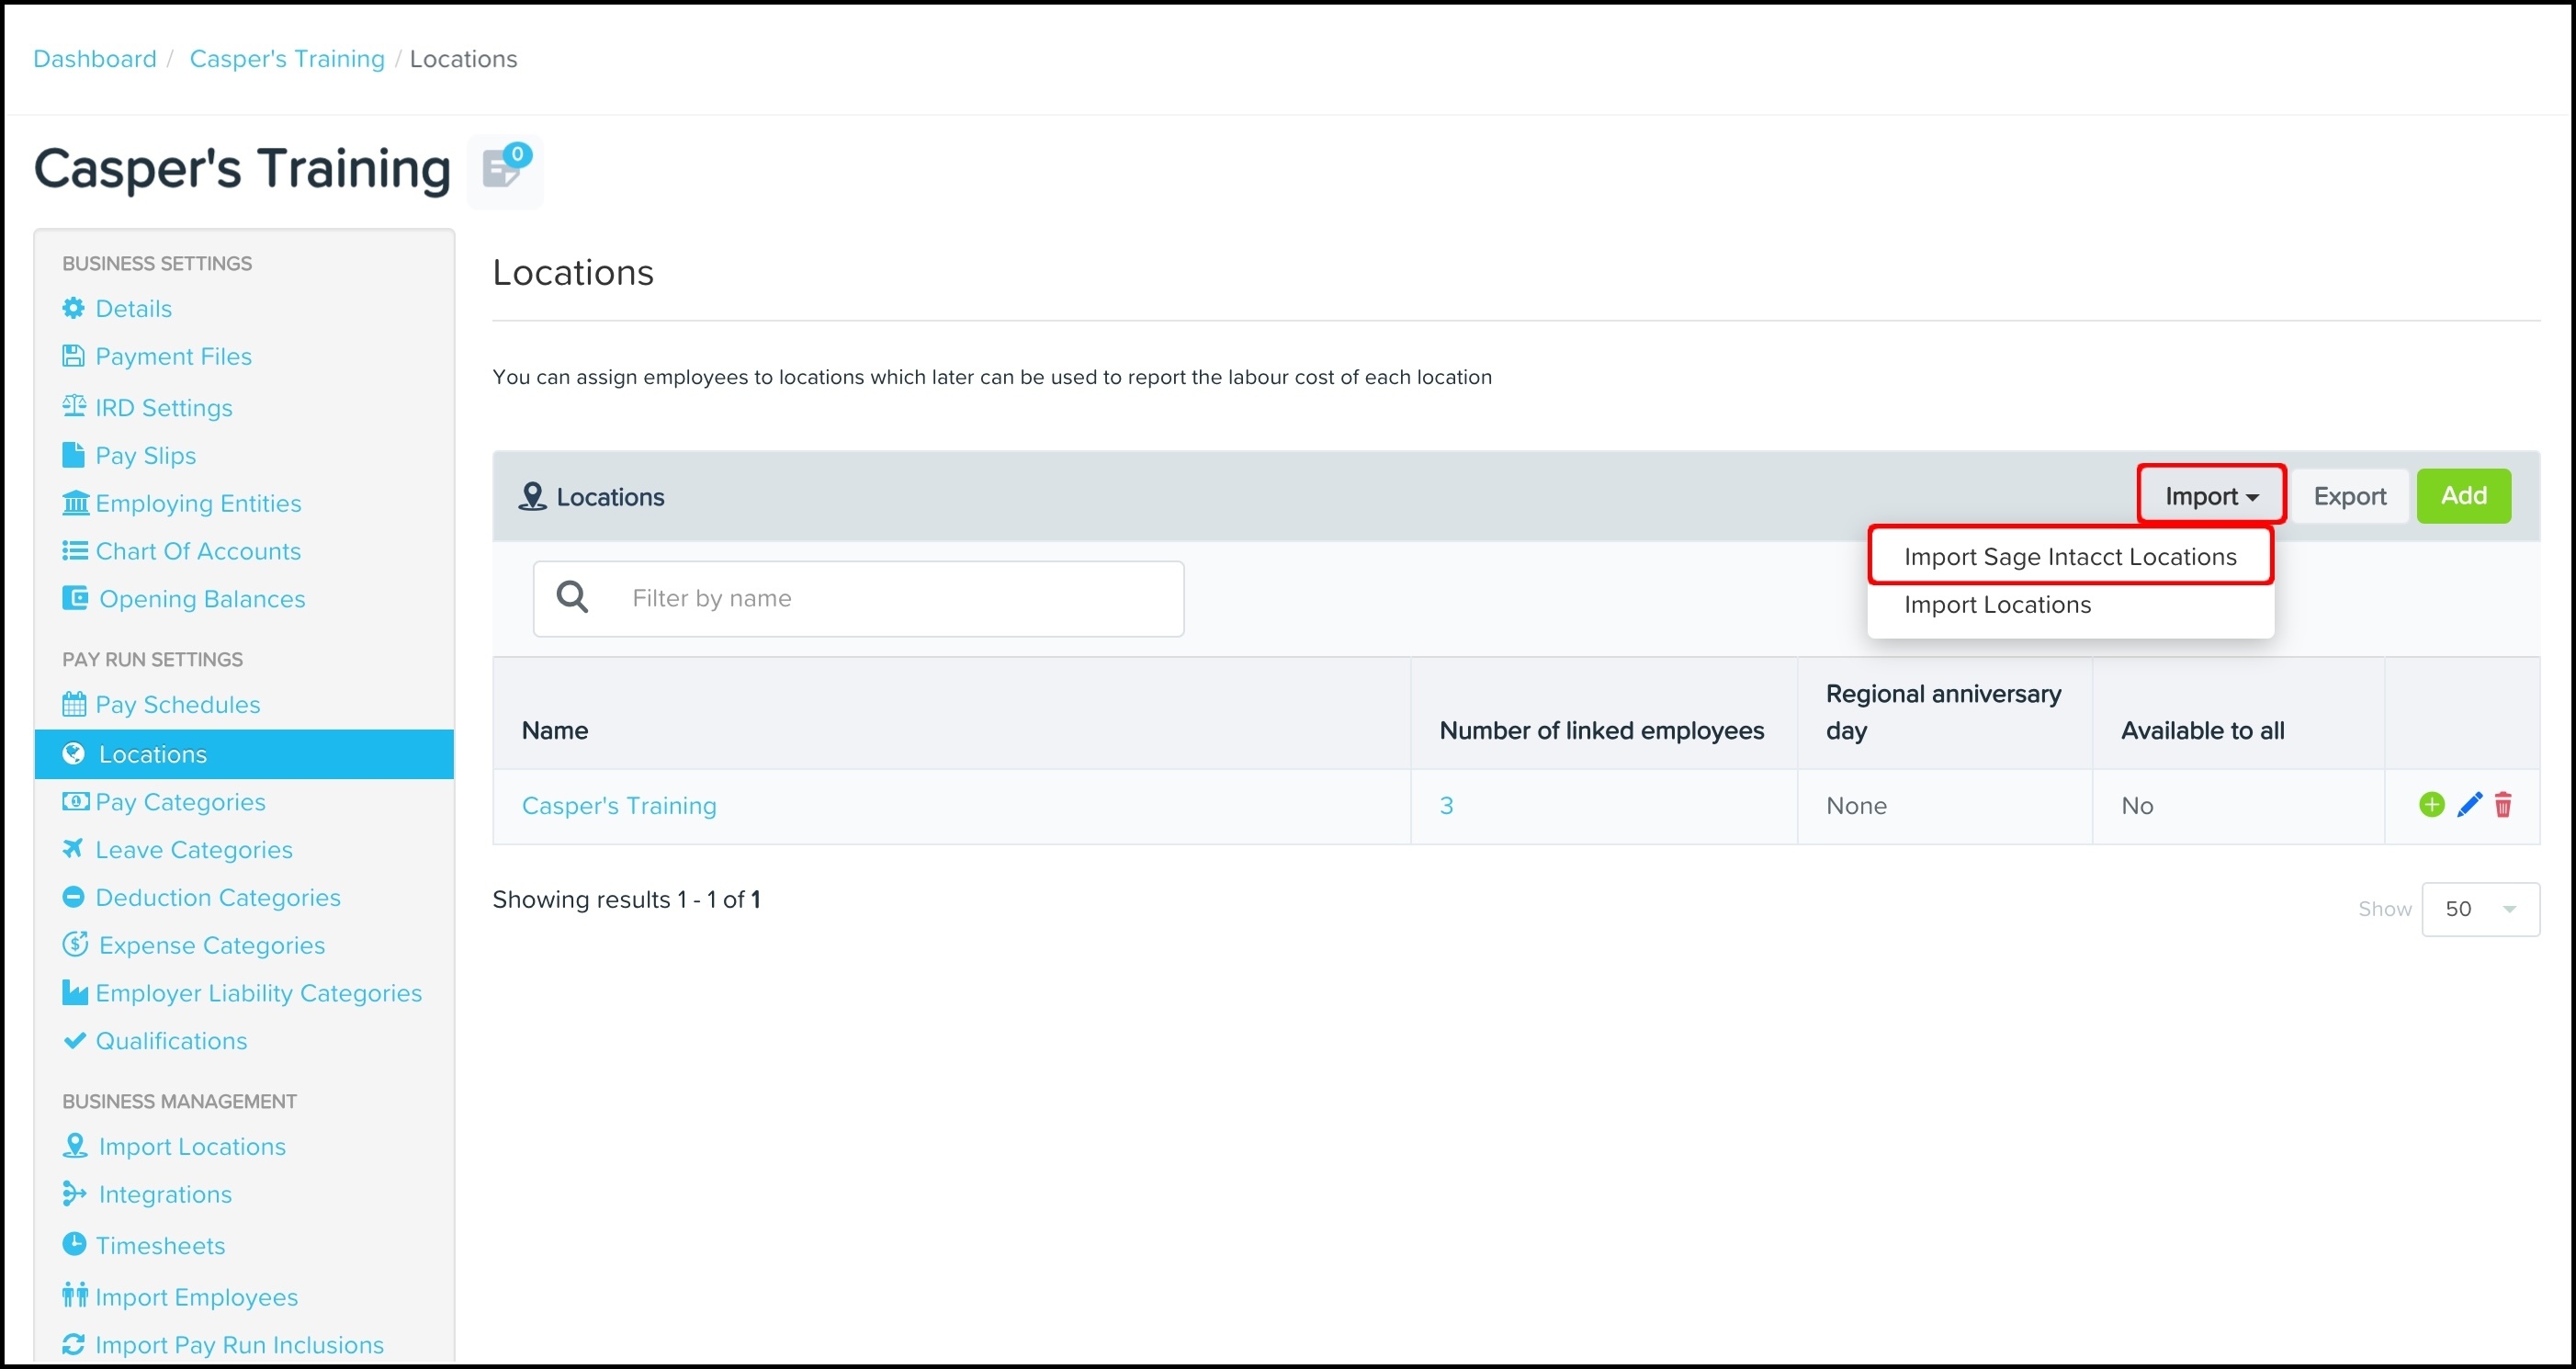Click the clock icon beside Timesheets
2576x1369 pixels.
click(74, 1244)
